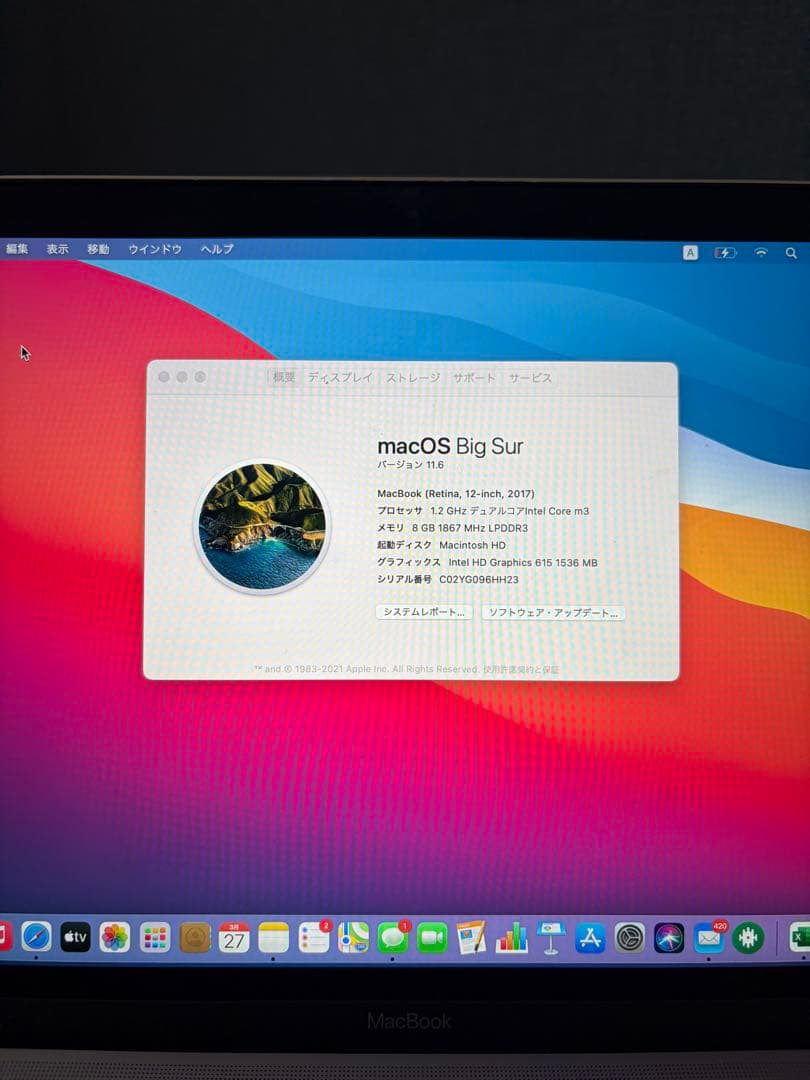The image size is (810, 1080).
Task: Open the battery status menu
Action: coord(725,253)
